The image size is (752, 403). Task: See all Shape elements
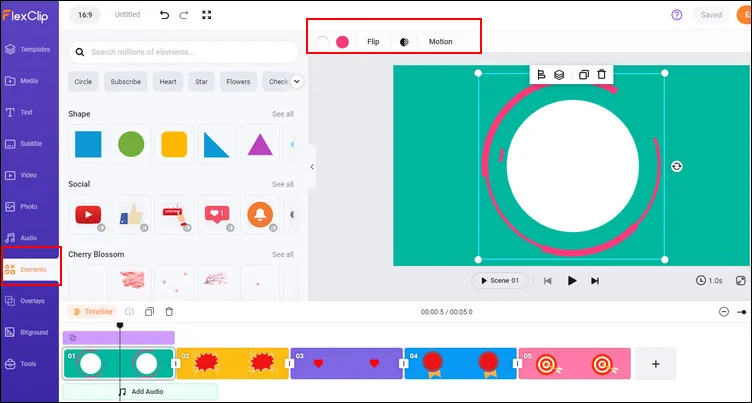coord(282,114)
